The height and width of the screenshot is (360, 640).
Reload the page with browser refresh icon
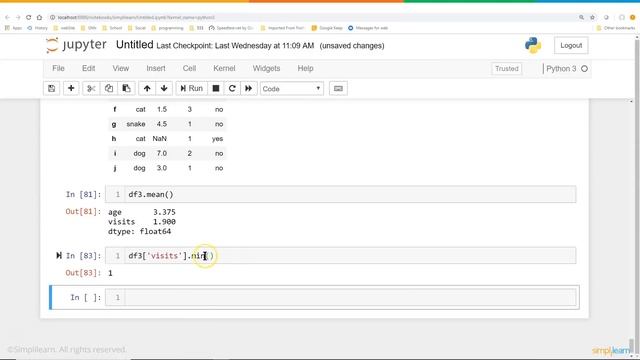coord(29,17)
